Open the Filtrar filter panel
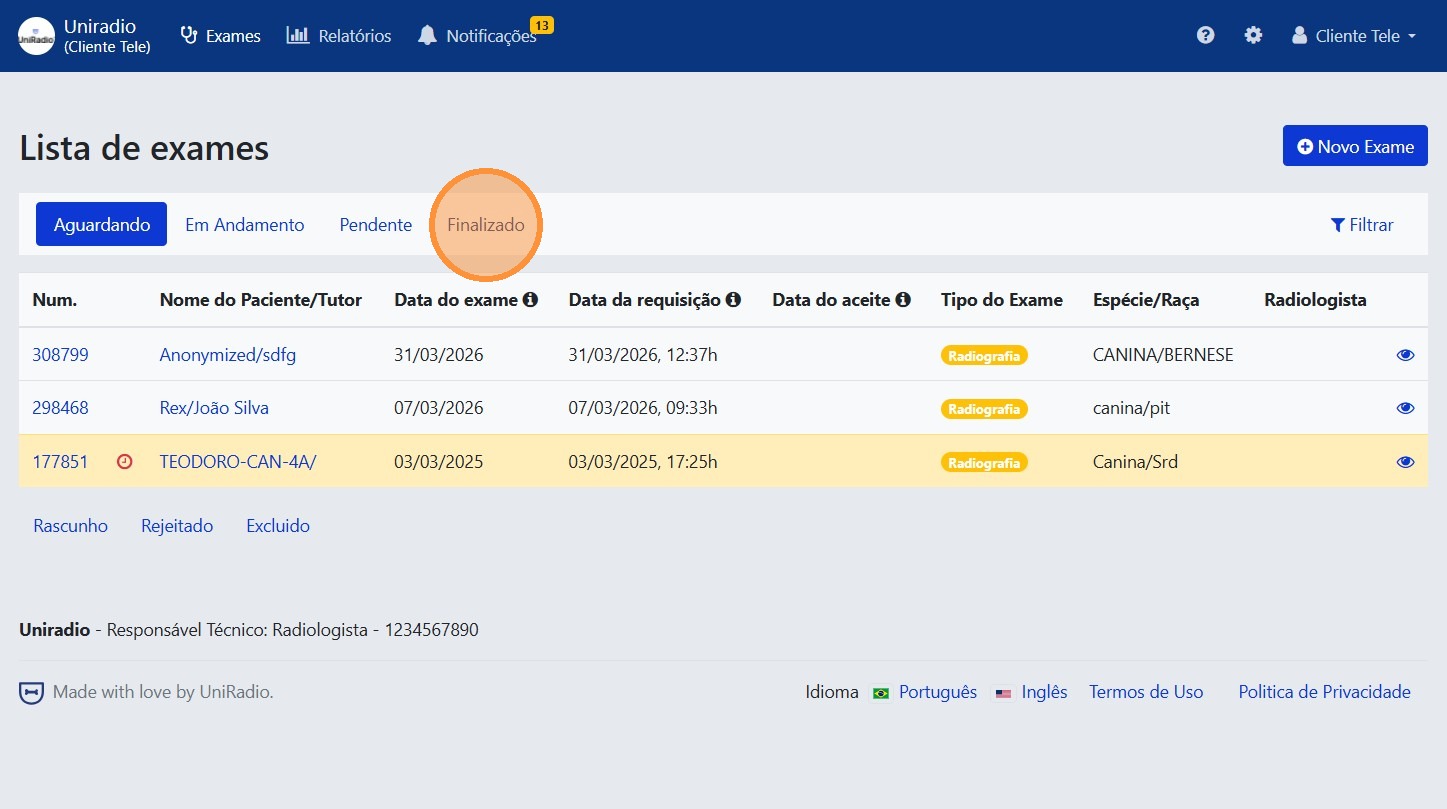The height and width of the screenshot is (809, 1447). (x=1362, y=225)
